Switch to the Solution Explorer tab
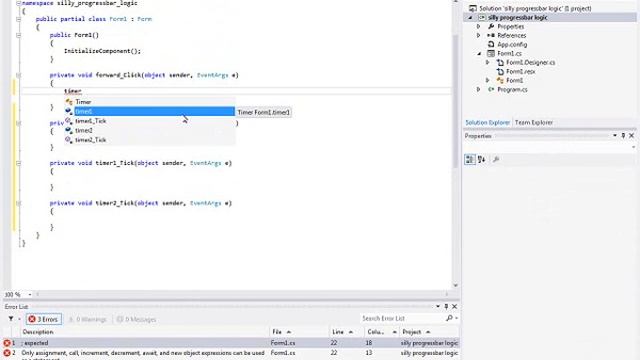 click(x=487, y=122)
